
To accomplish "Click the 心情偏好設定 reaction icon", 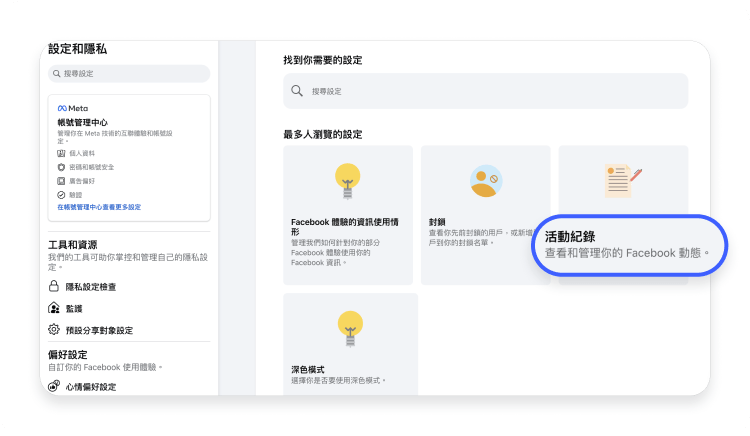I will 54,386.
